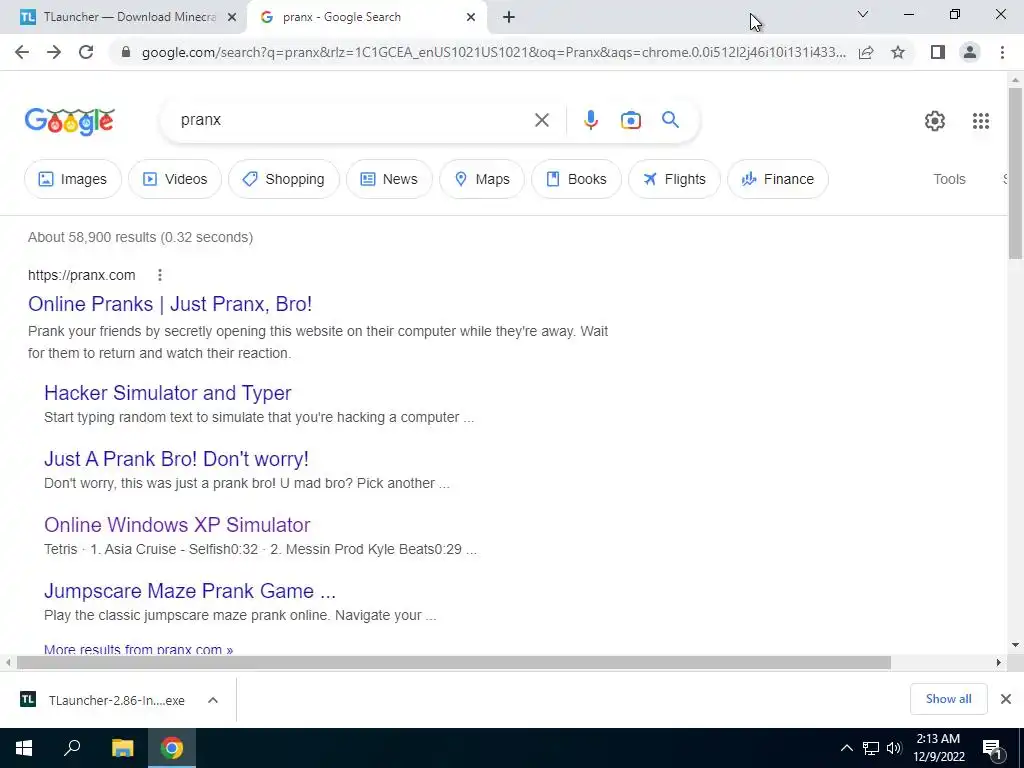Go to Google home via the logo
This screenshot has height=768, width=1024.
(70, 121)
